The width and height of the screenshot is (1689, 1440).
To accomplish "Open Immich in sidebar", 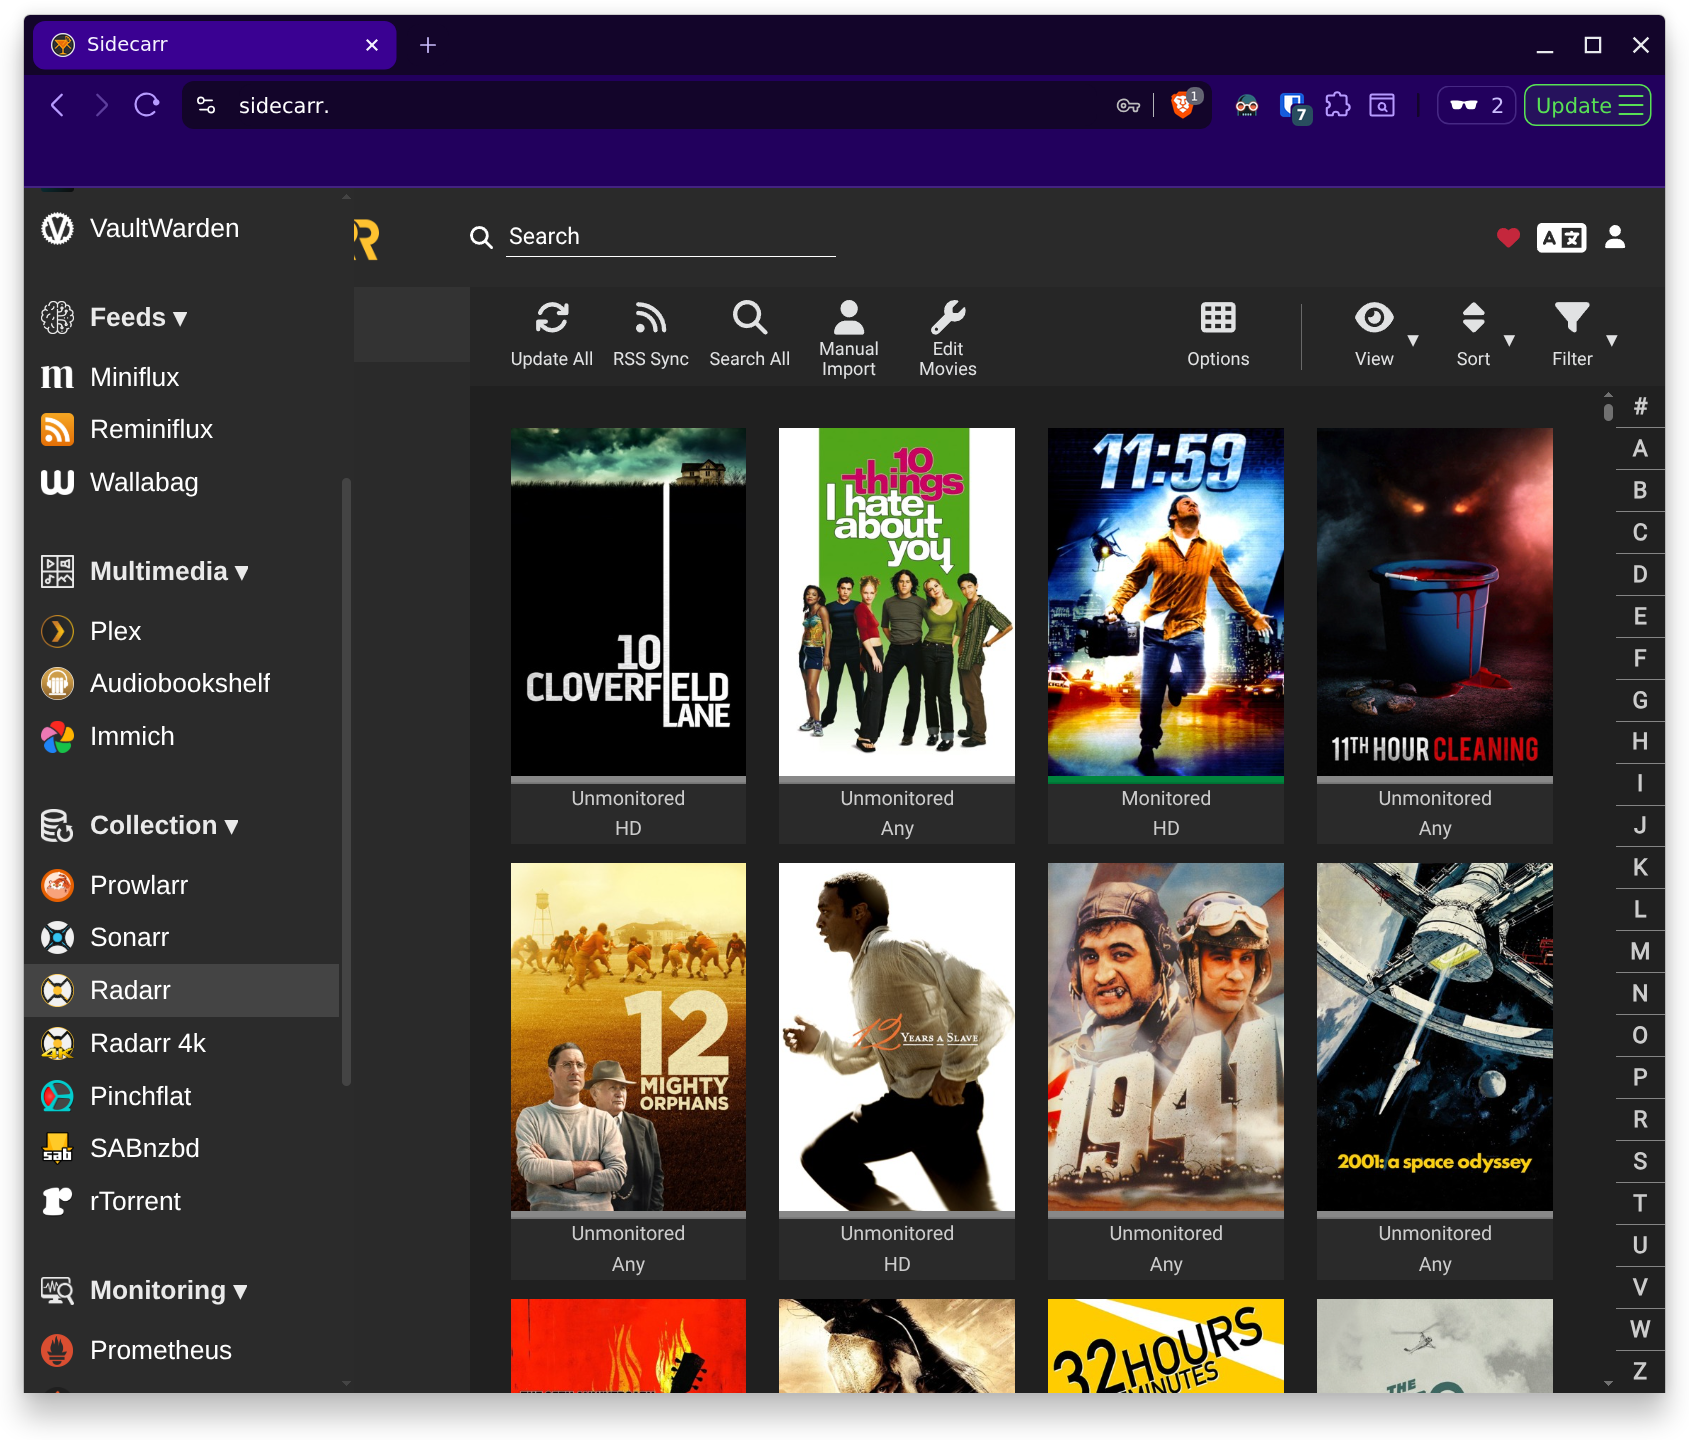I will 182,737.
